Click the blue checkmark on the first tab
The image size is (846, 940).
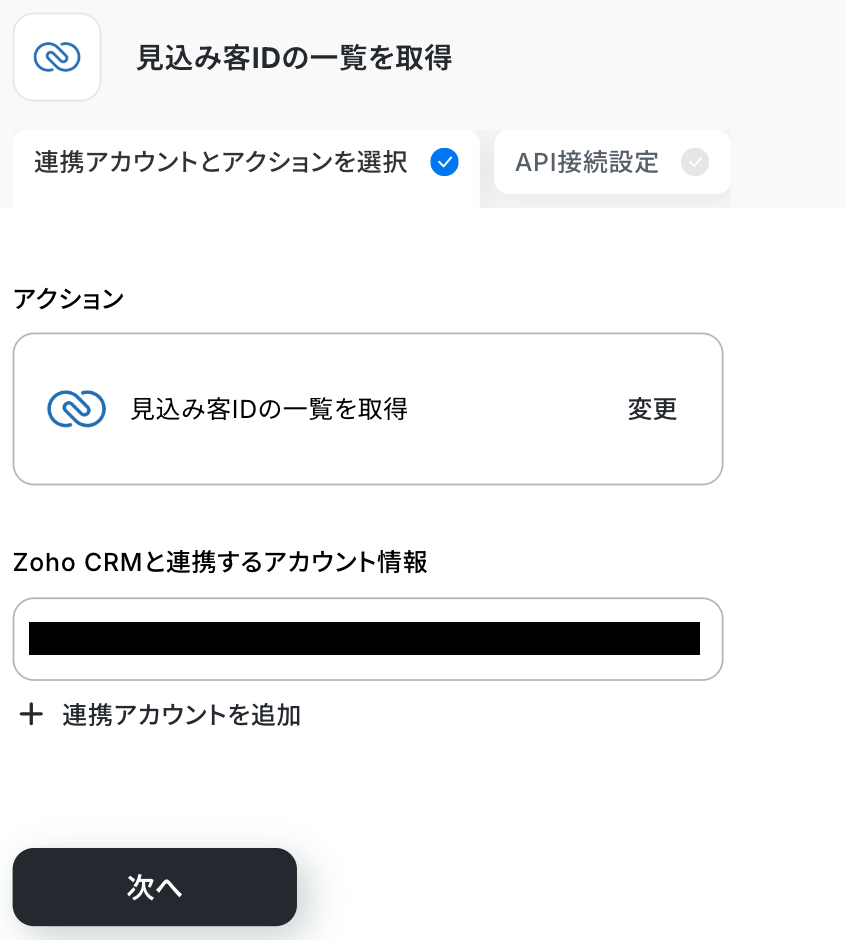(x=444, y=162)
